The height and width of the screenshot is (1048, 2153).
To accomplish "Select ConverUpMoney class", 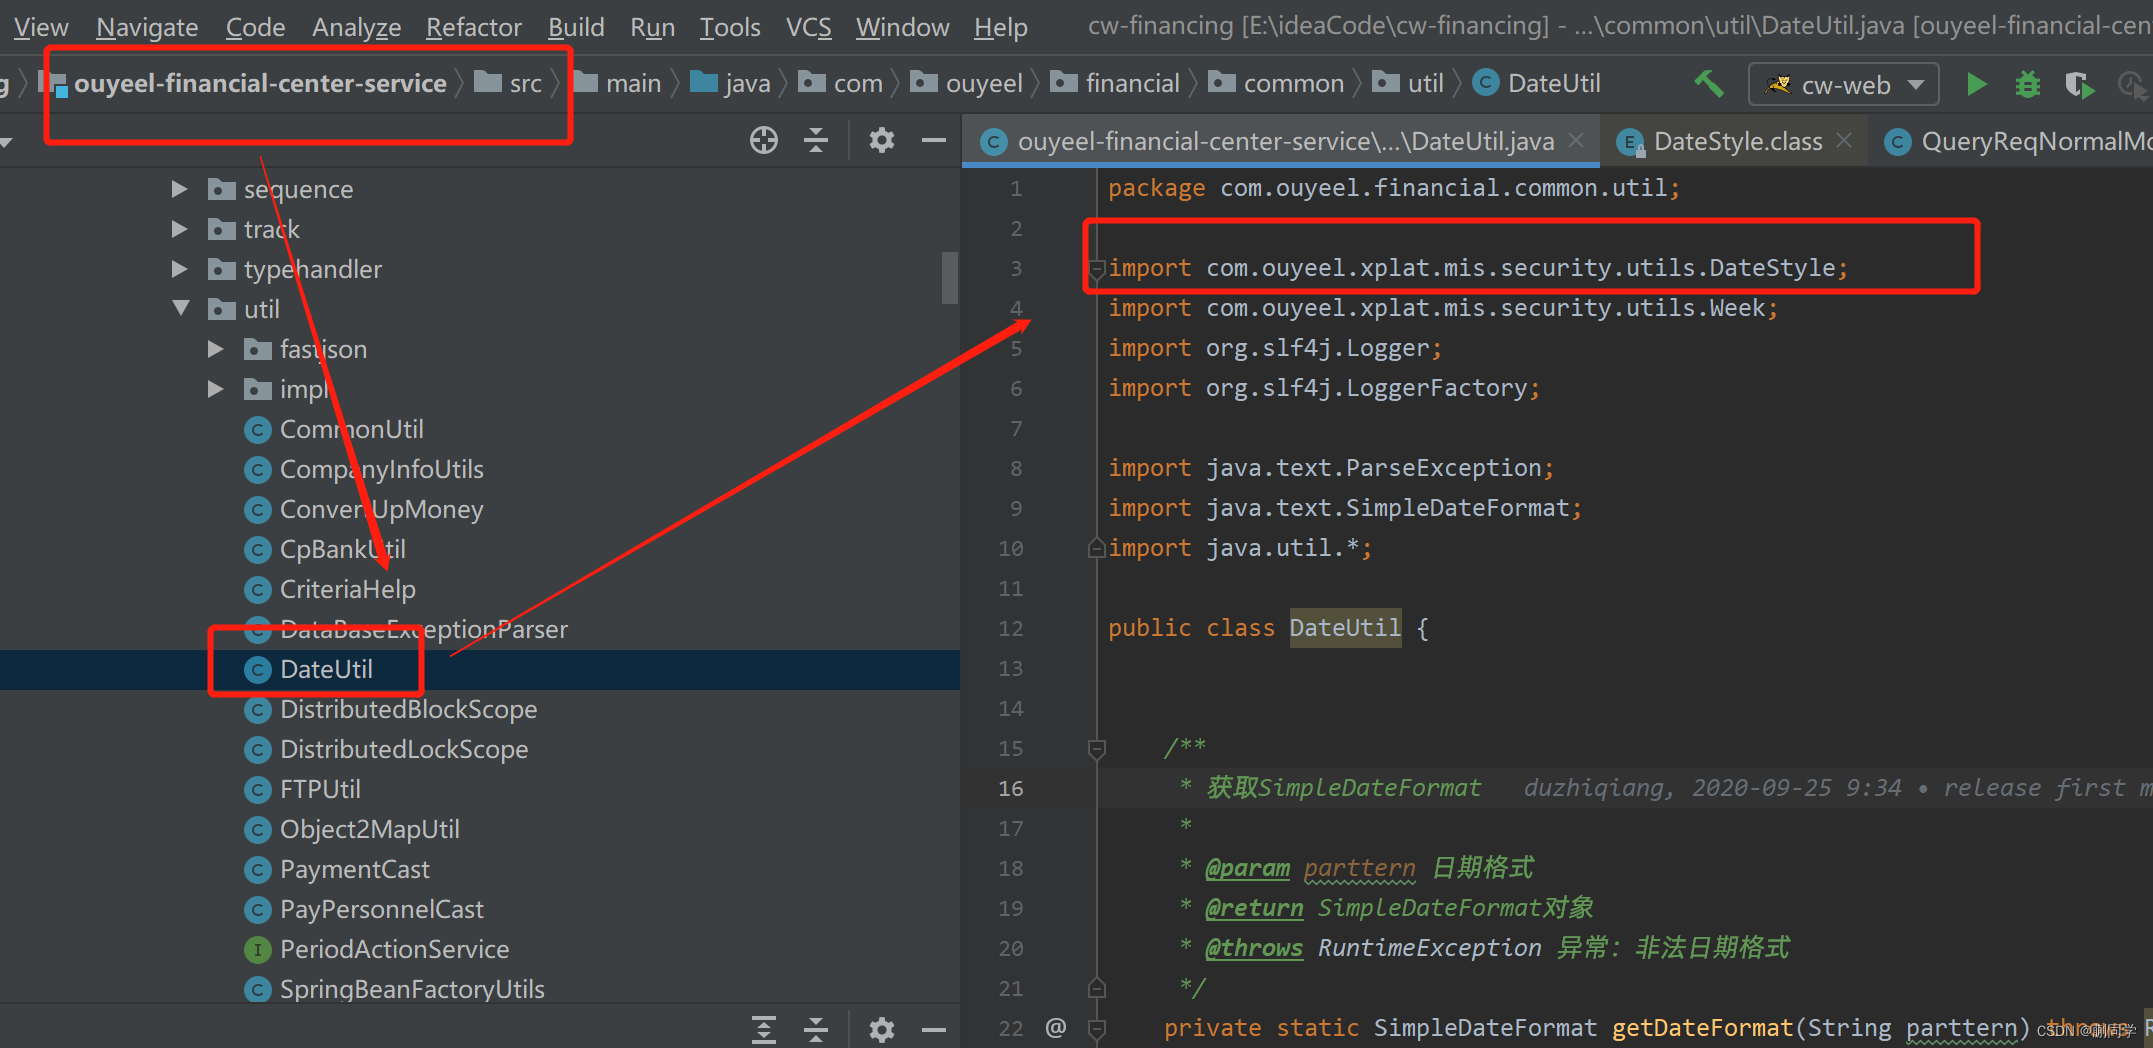I will [x=381, y=509].
